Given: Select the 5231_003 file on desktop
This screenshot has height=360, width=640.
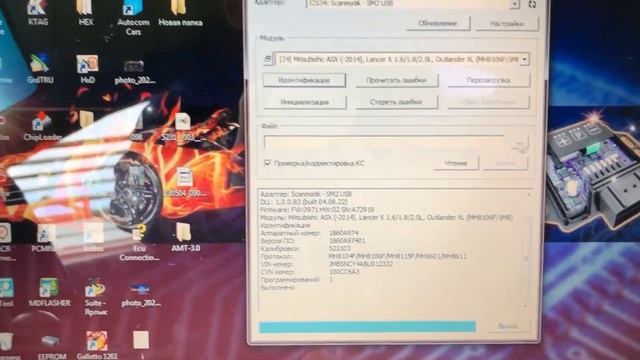Looking at the screenshot, I should point(183,127).
